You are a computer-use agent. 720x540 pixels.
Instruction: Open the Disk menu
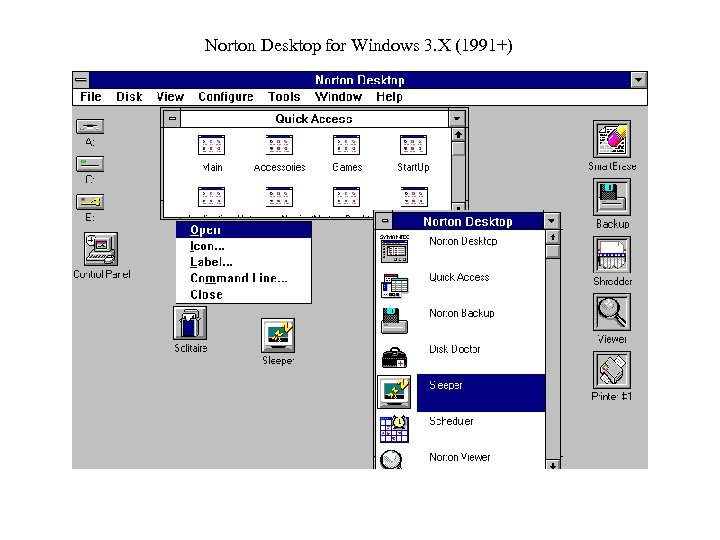(129, 97)
